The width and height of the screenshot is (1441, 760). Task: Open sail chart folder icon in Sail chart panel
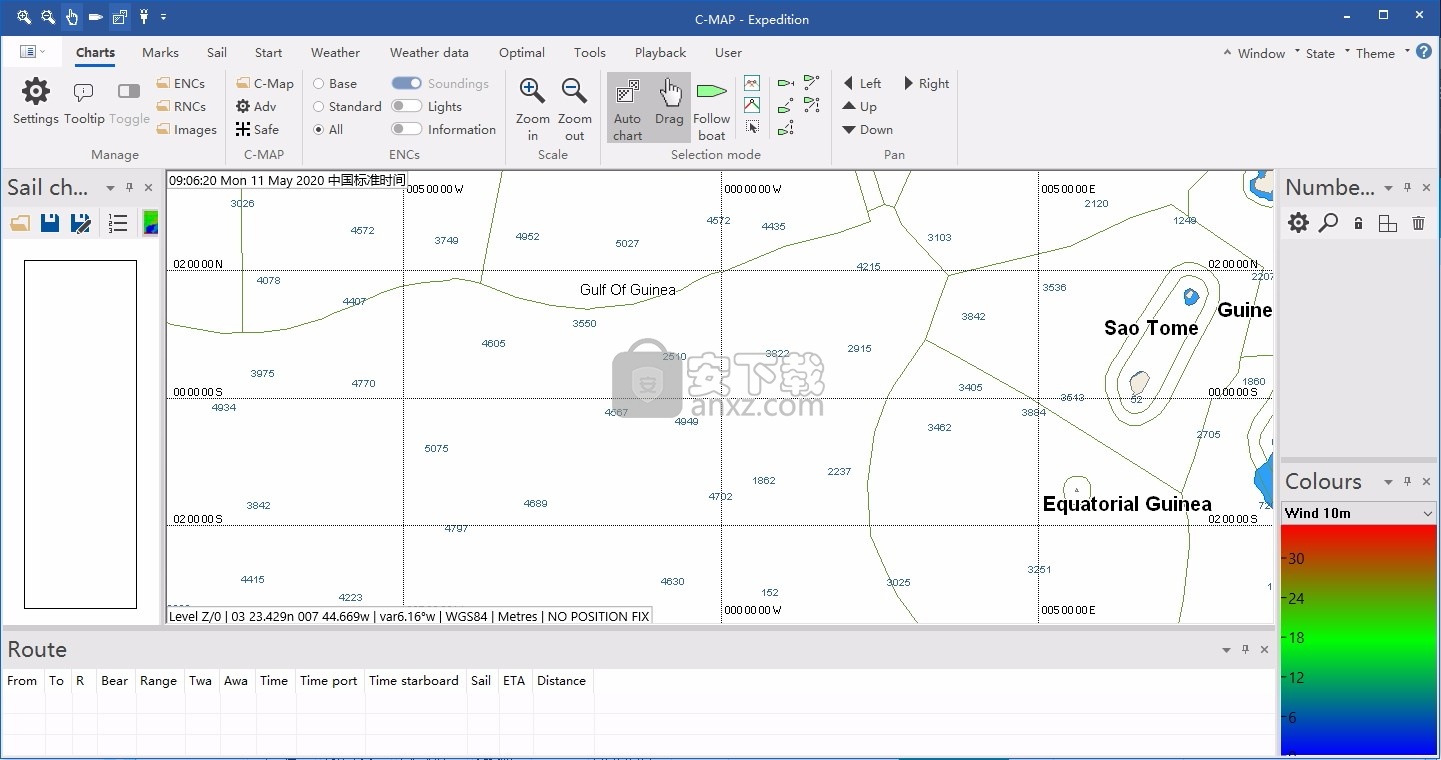(20, 223)
